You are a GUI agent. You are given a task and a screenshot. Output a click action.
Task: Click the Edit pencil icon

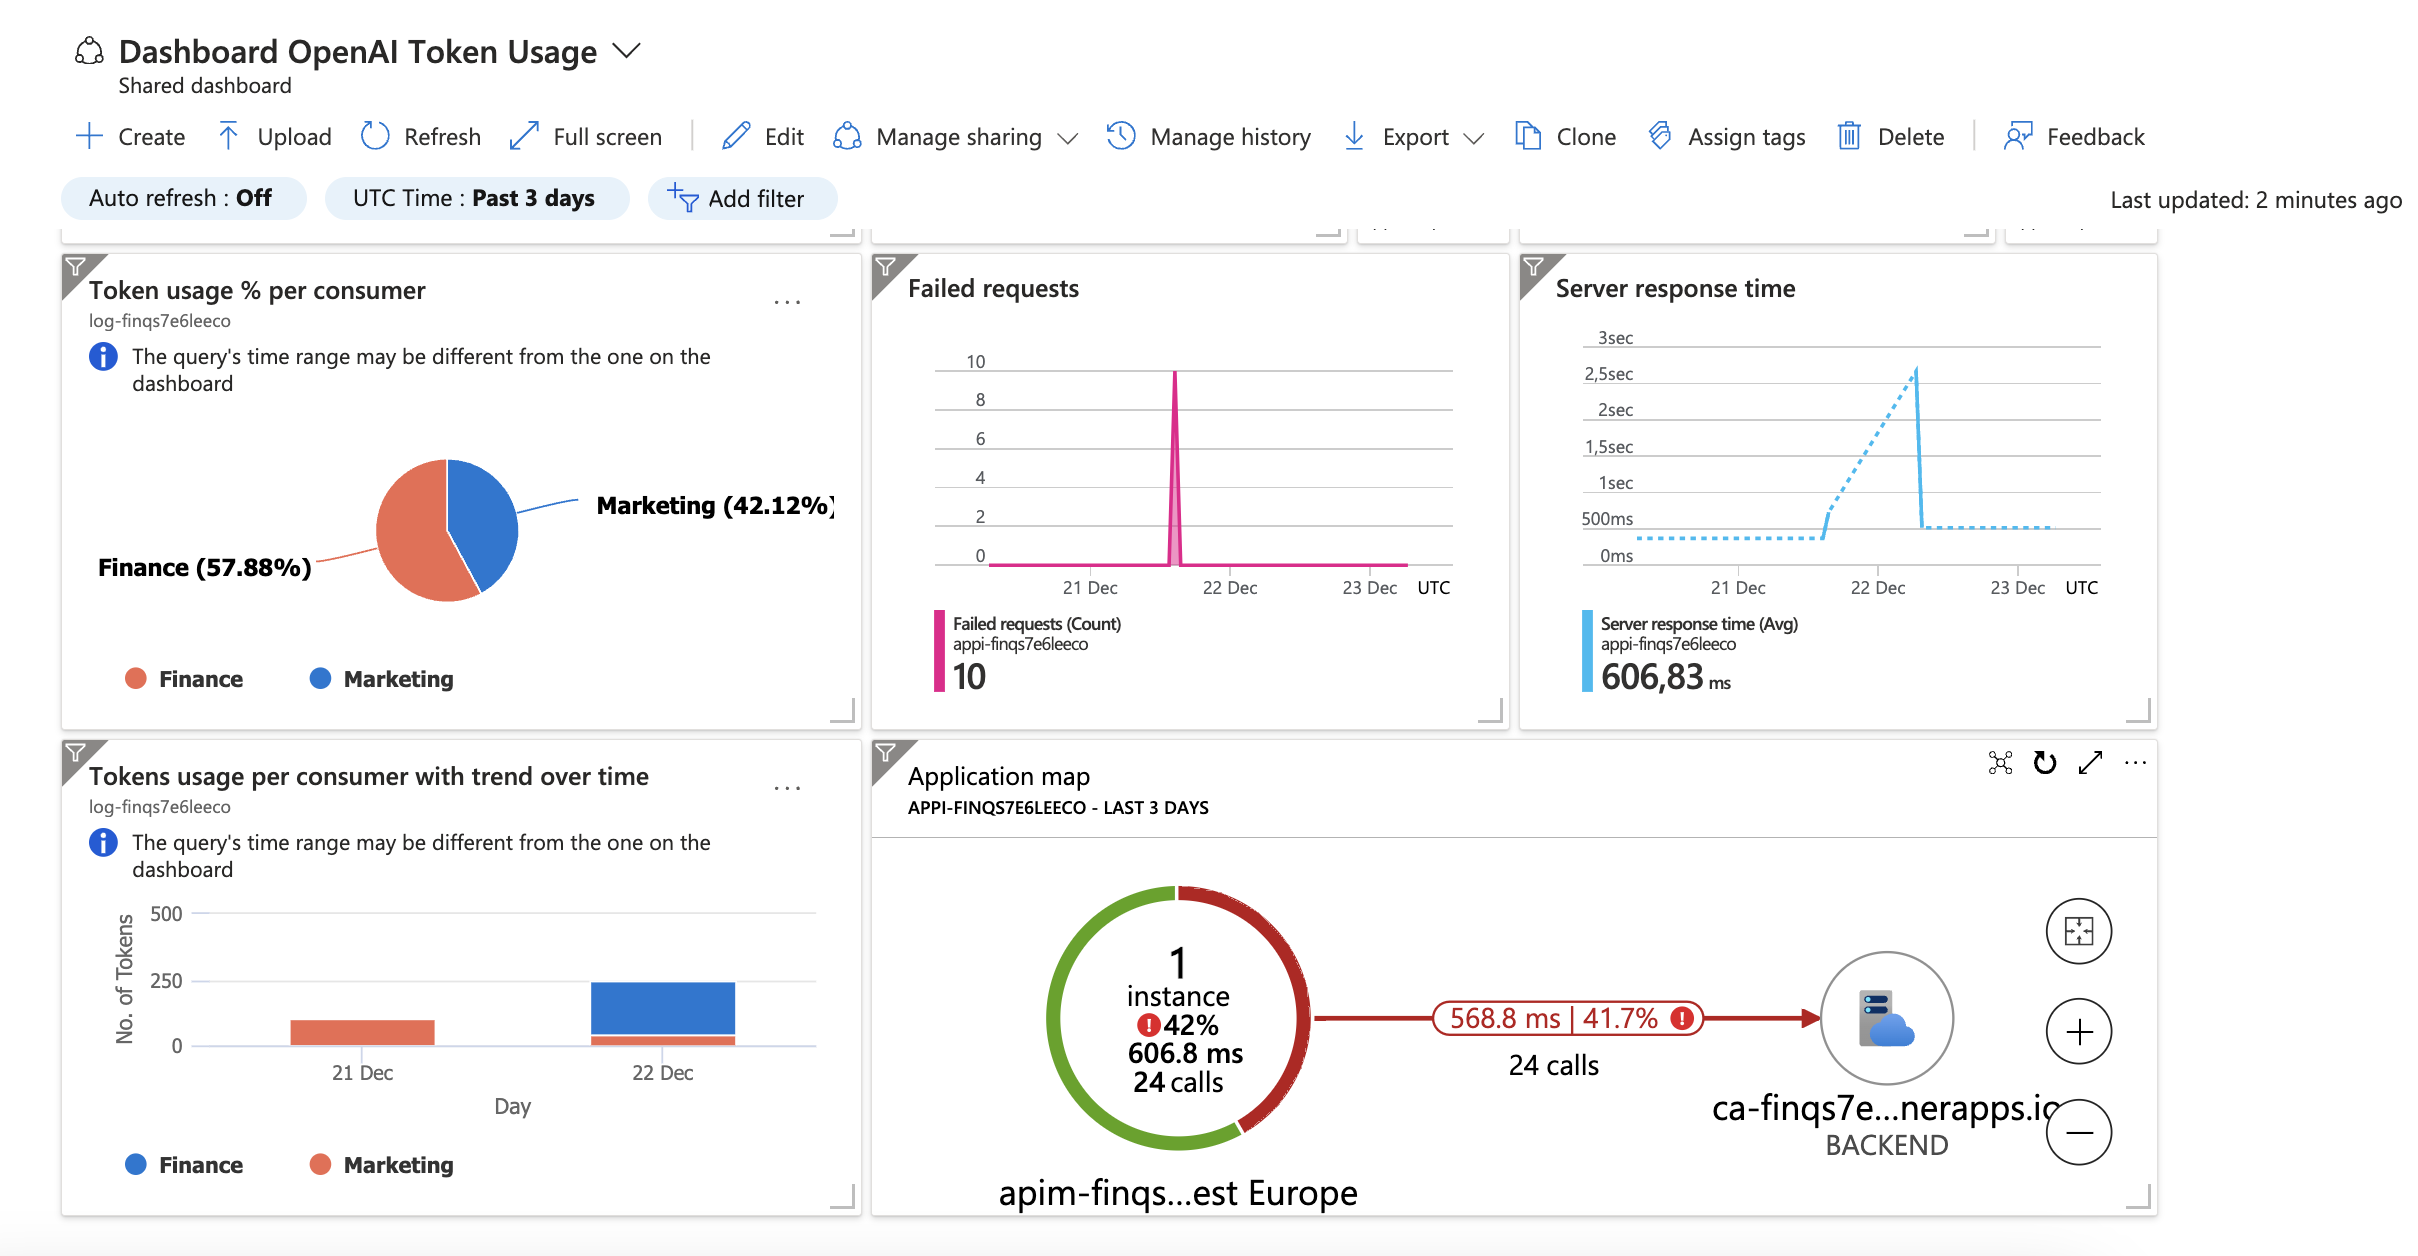(x=736, y=136)
